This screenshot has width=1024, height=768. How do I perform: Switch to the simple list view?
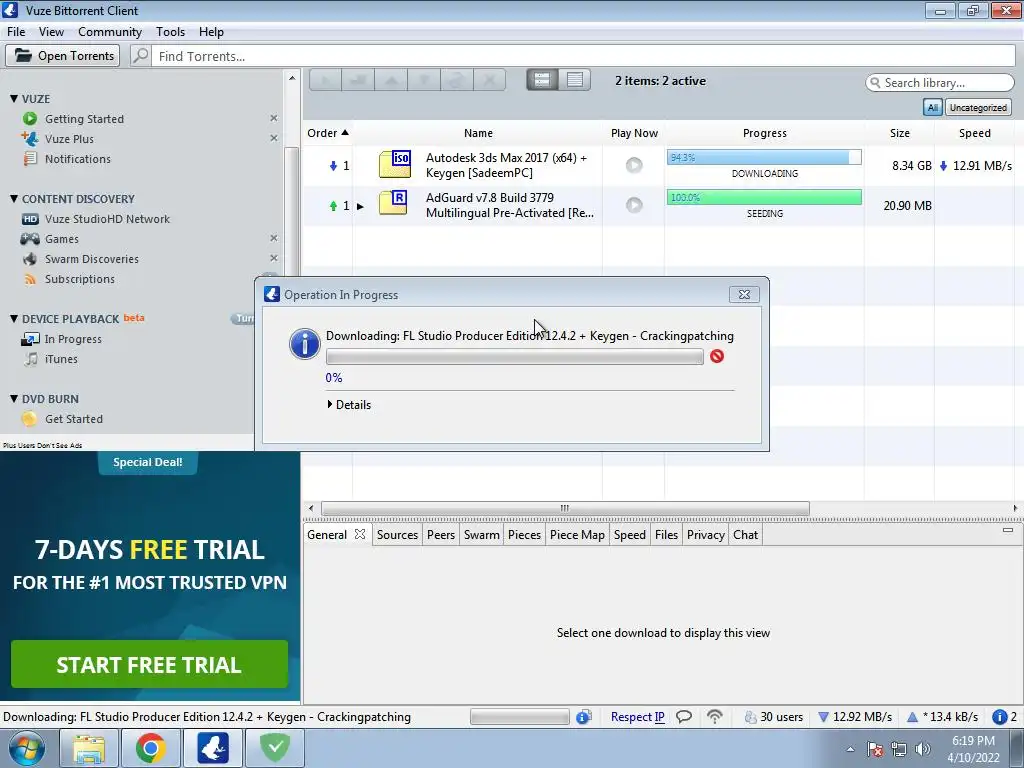click(575, 80)
